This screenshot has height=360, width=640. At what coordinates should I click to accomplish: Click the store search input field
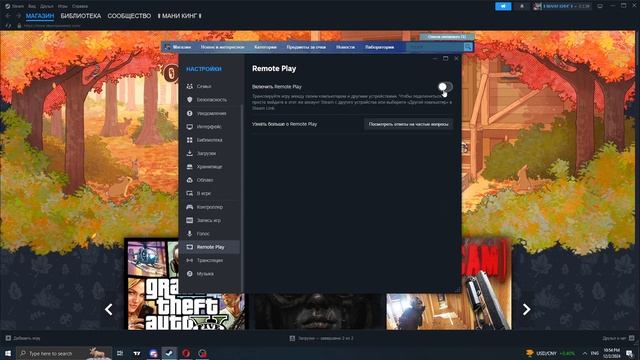tap(435, 47)
